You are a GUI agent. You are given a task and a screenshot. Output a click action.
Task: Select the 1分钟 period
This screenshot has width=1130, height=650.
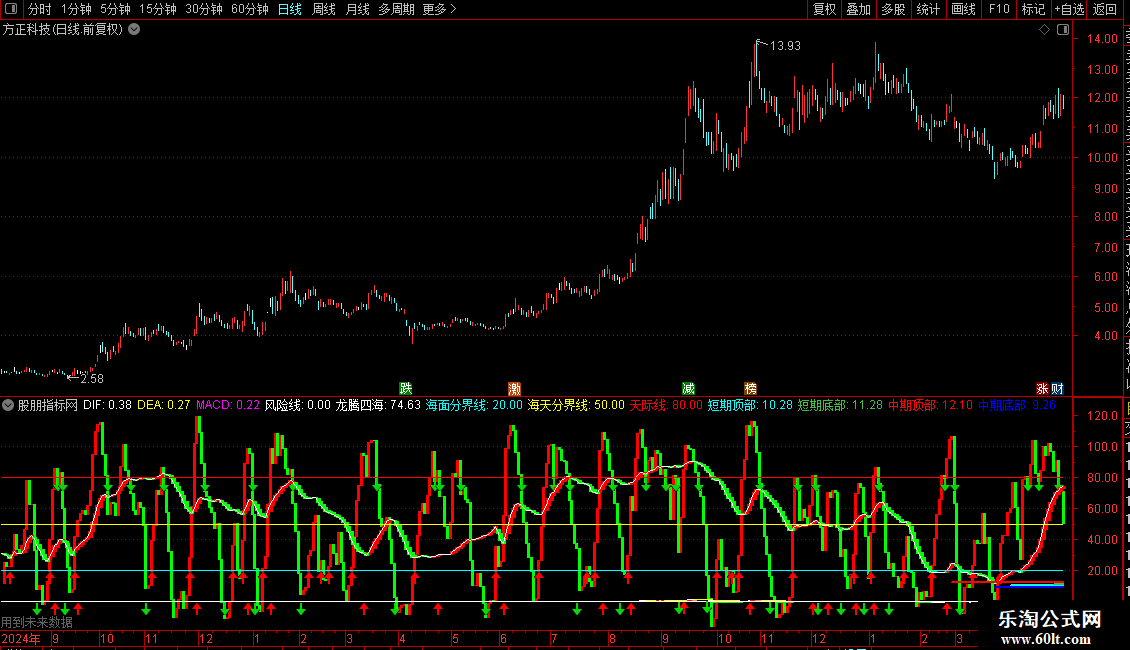(x=76, y=9)
